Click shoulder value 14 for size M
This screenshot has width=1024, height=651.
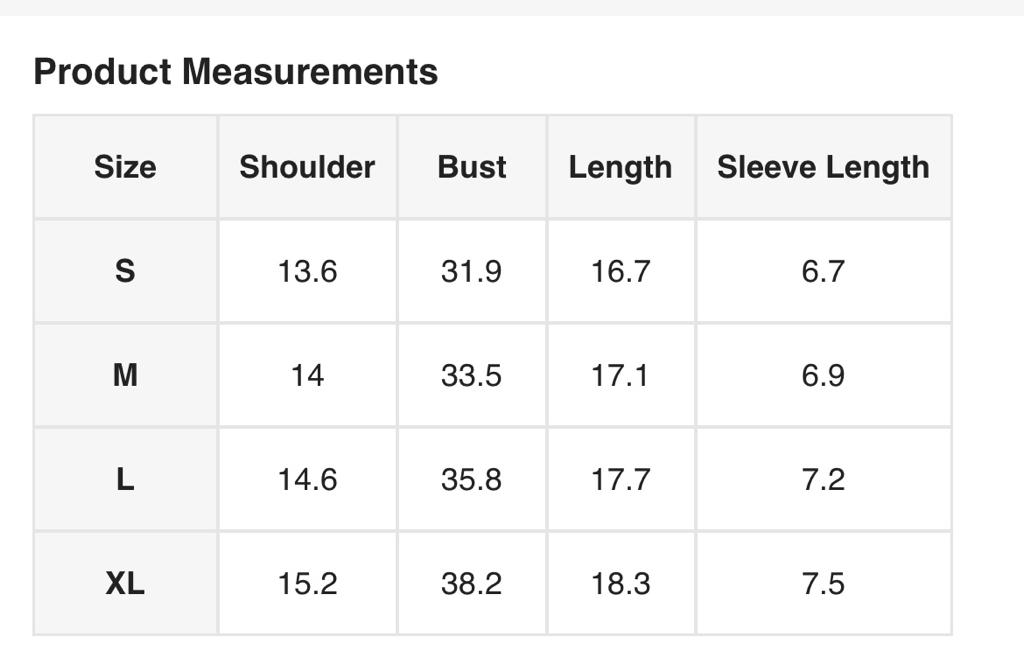coord(307,375)
